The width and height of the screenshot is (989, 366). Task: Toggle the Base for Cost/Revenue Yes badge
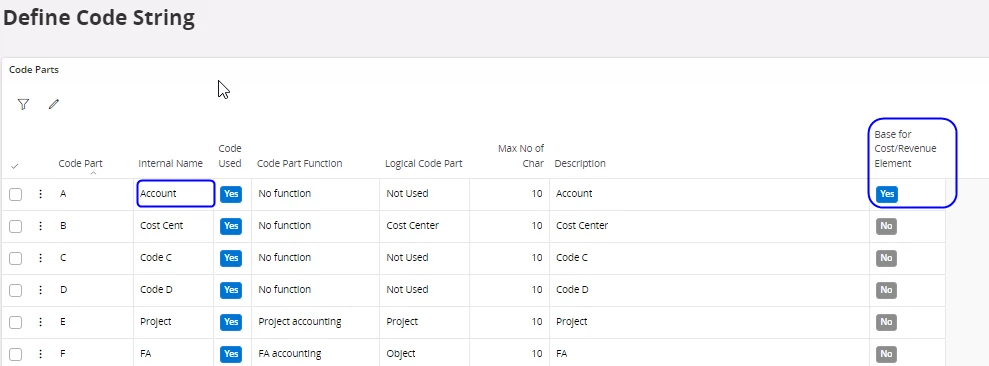(887, 194)
